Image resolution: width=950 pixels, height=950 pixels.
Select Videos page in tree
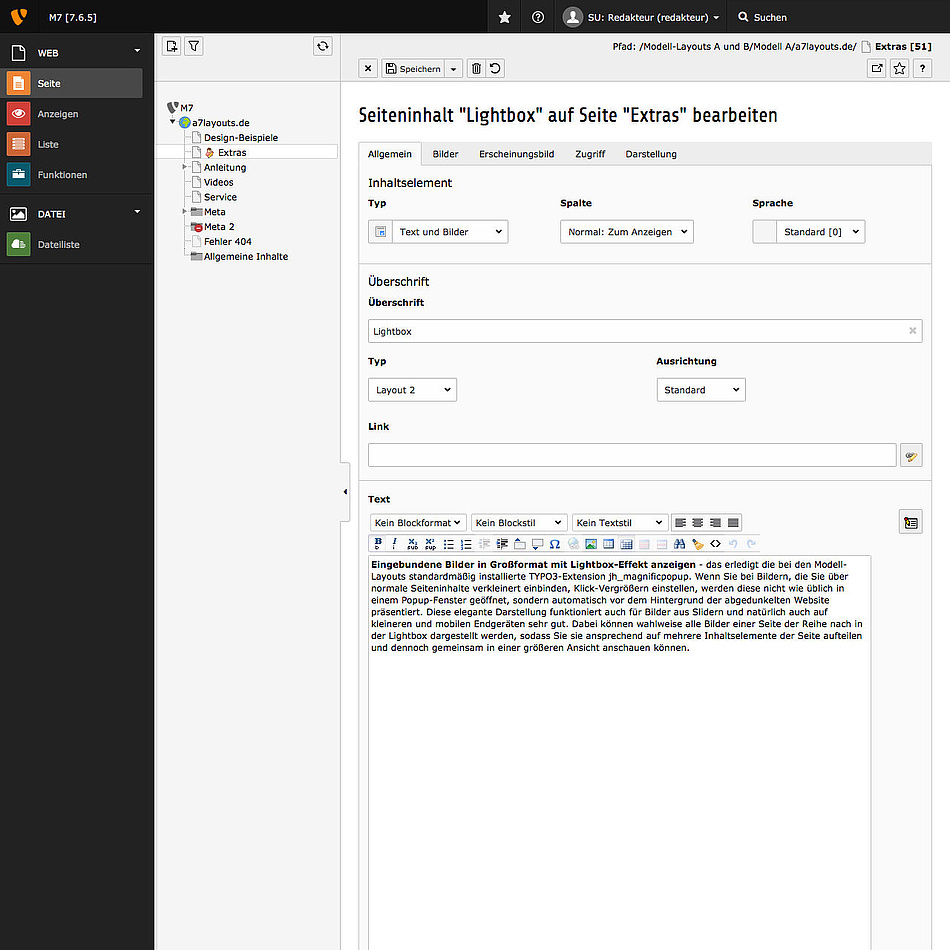218,182
